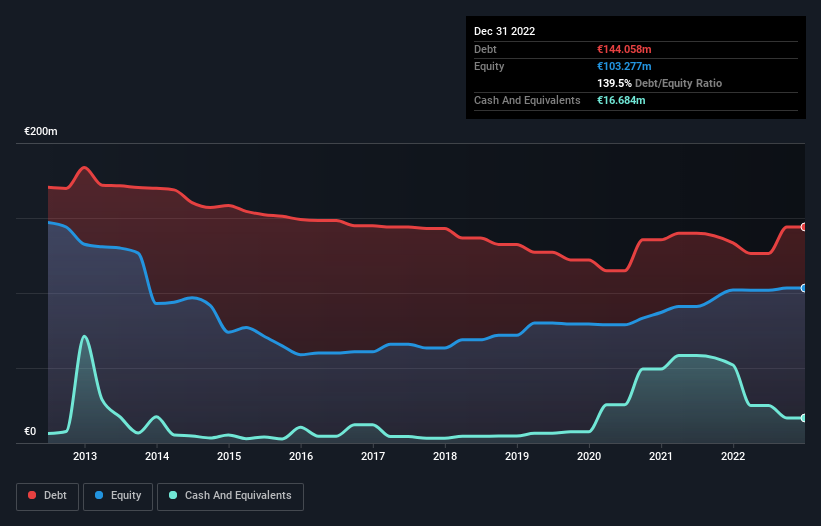This screenshot has height=526, width=821.
Task: Click the 2013 x-axis label
Action: tap(85, 456)
